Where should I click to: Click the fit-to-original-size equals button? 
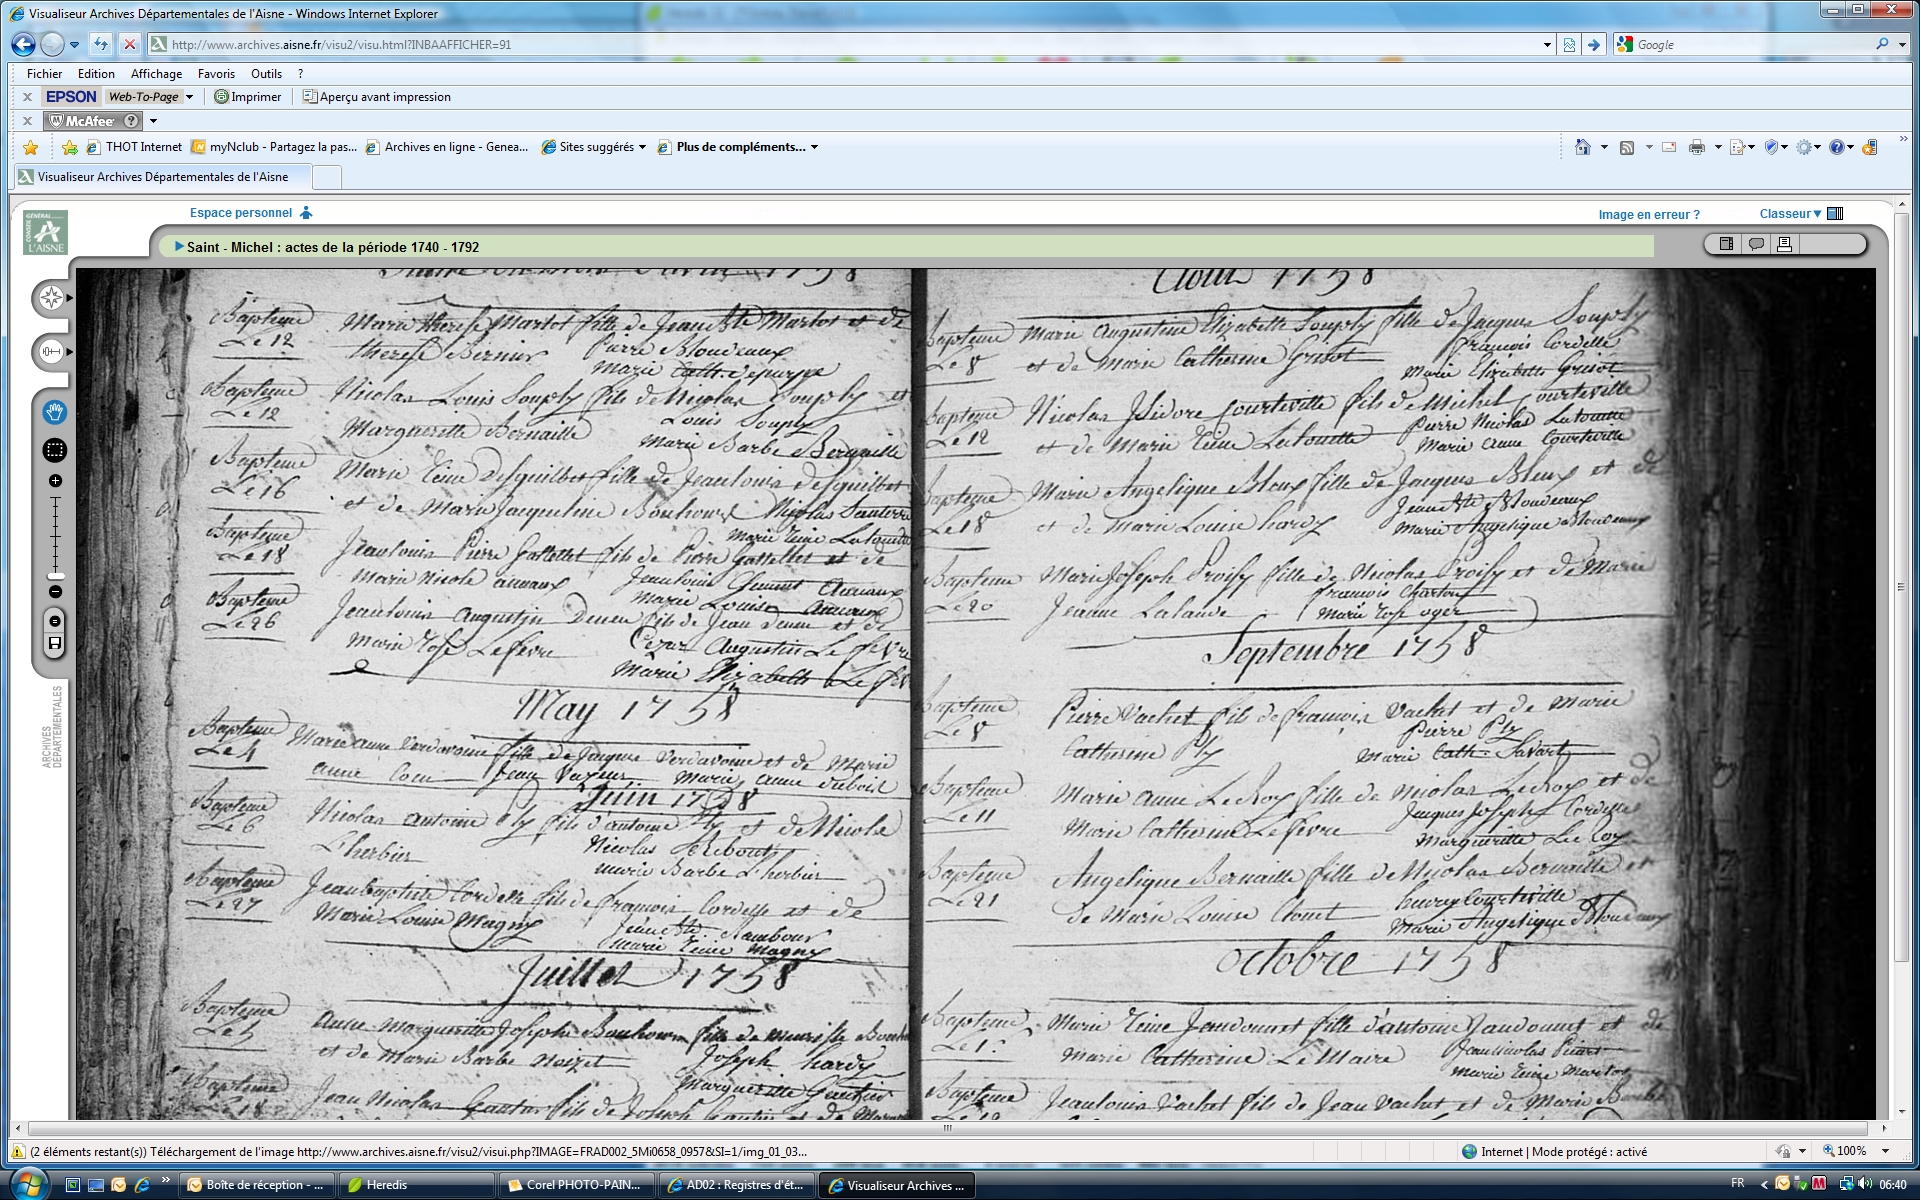55,621
